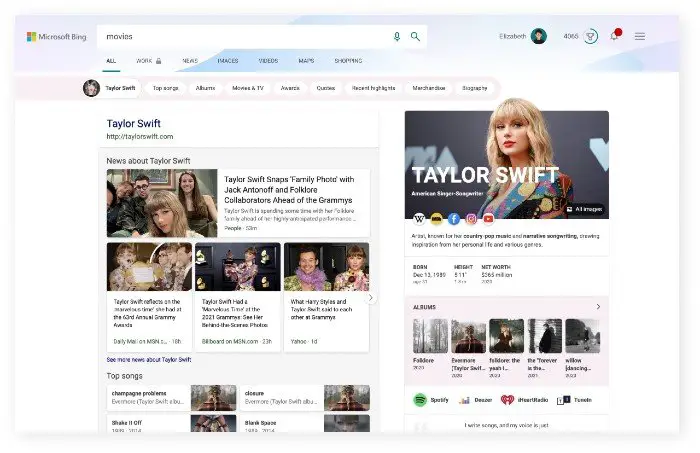The image size is (700, 453).
Task: Open the Evermore album thumbnail
Action: tap(468, 336)
